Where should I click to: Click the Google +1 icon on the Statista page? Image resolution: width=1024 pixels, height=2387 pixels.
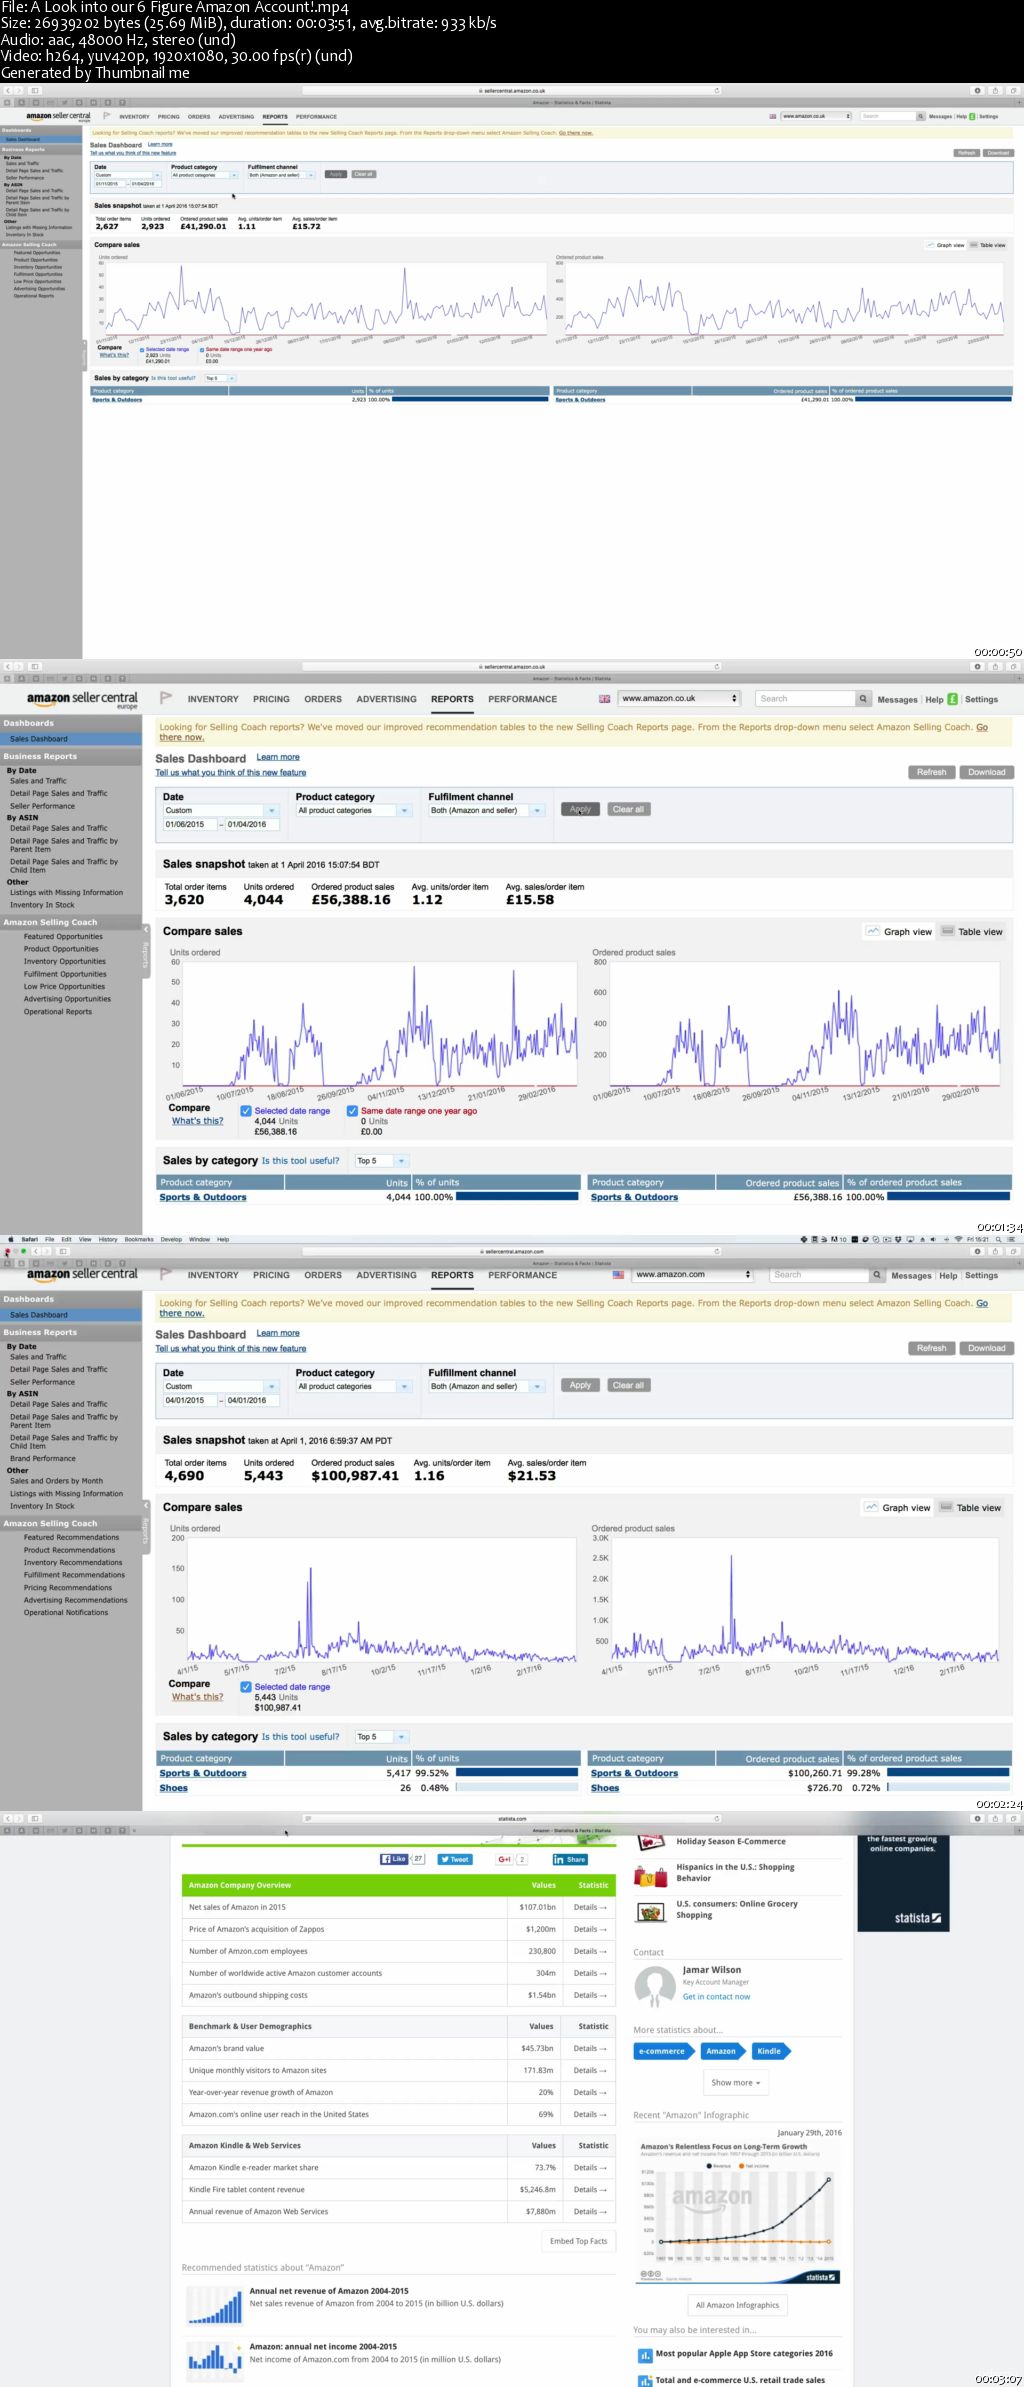(505, 1859)
